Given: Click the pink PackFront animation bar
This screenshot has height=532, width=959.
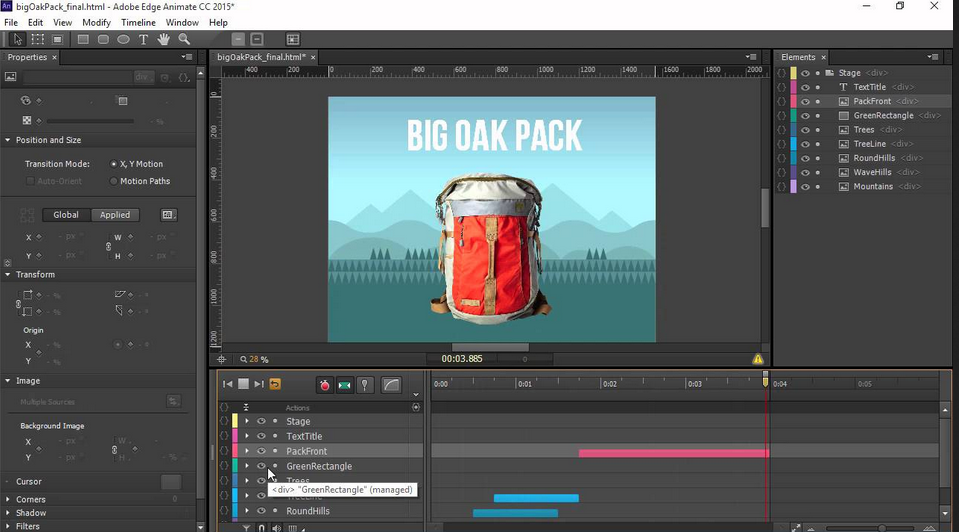Looking at the screenshot, I should tap(673, 453).
